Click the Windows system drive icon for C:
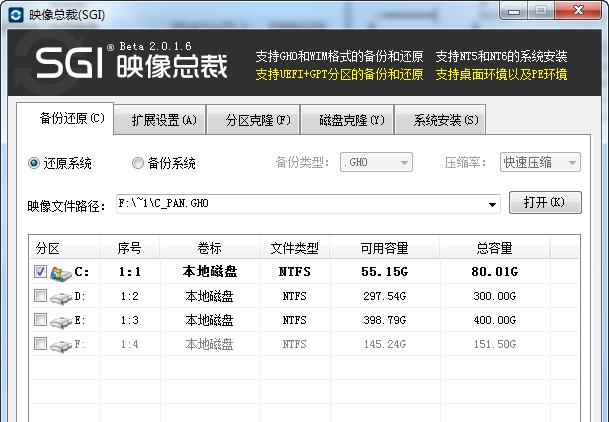The height and width of the screenshot is (422, 609). click(61, 273)
